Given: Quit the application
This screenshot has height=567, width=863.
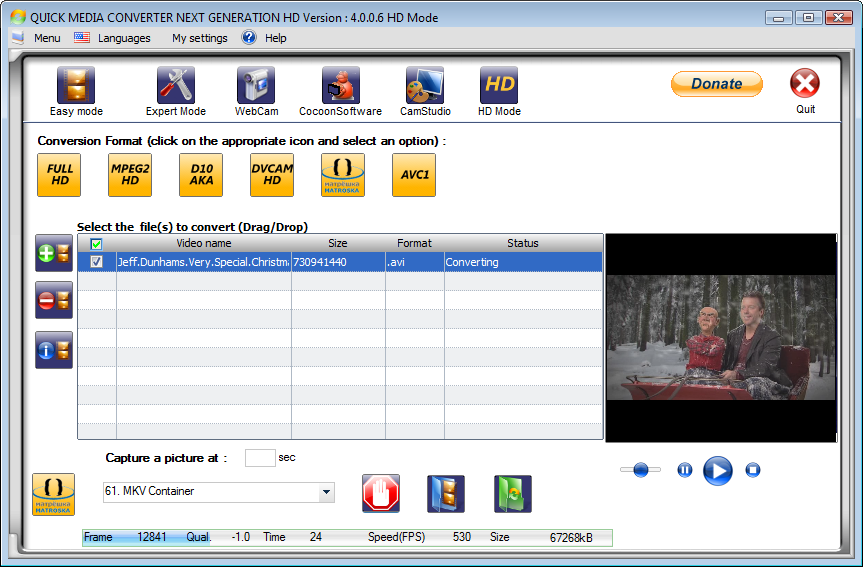Looking at the screenshot, I should click(x=805, y=84).
